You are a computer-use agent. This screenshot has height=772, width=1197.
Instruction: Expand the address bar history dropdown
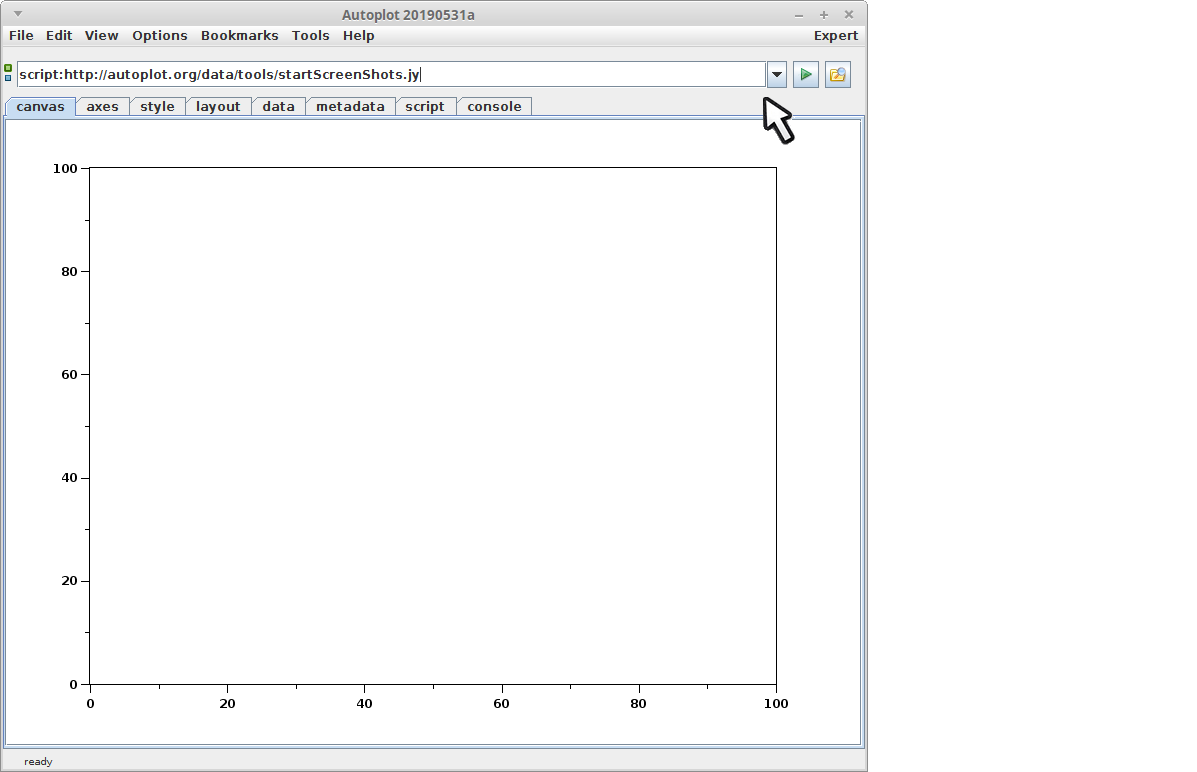coord(776,75)
